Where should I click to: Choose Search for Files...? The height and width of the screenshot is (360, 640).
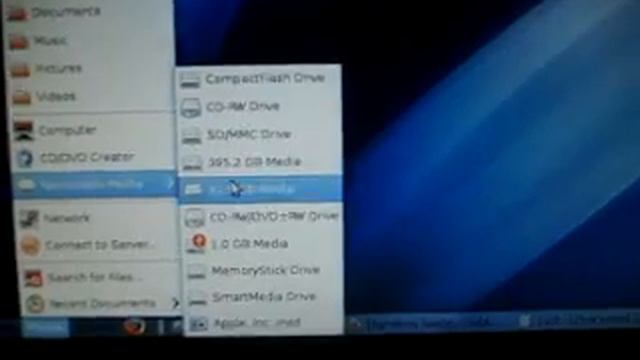pos(100,278)
